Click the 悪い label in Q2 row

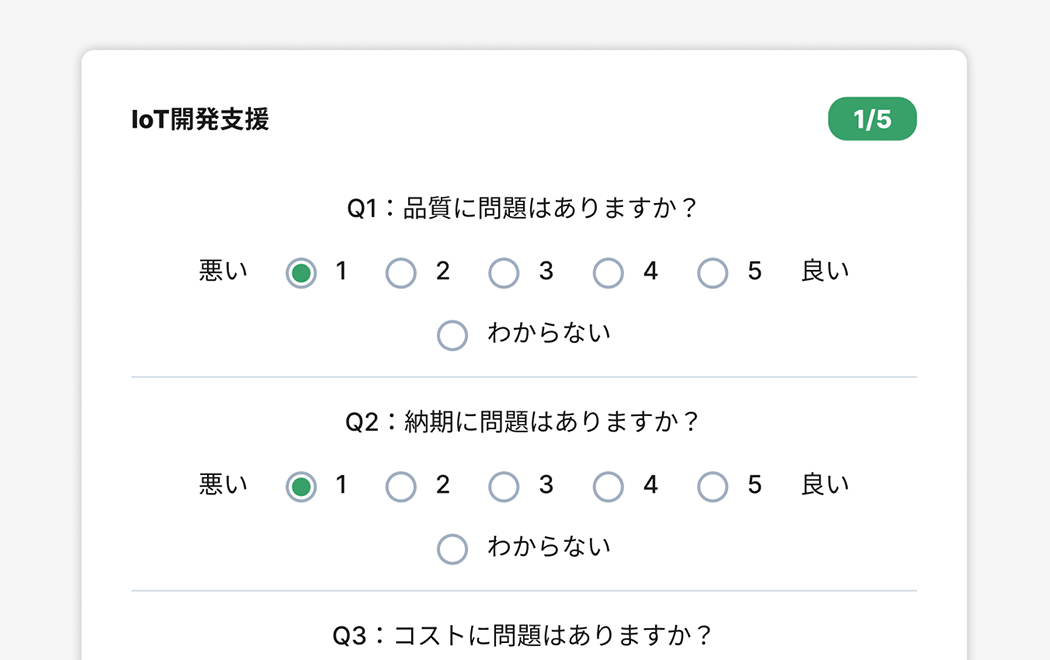[223, 485]
